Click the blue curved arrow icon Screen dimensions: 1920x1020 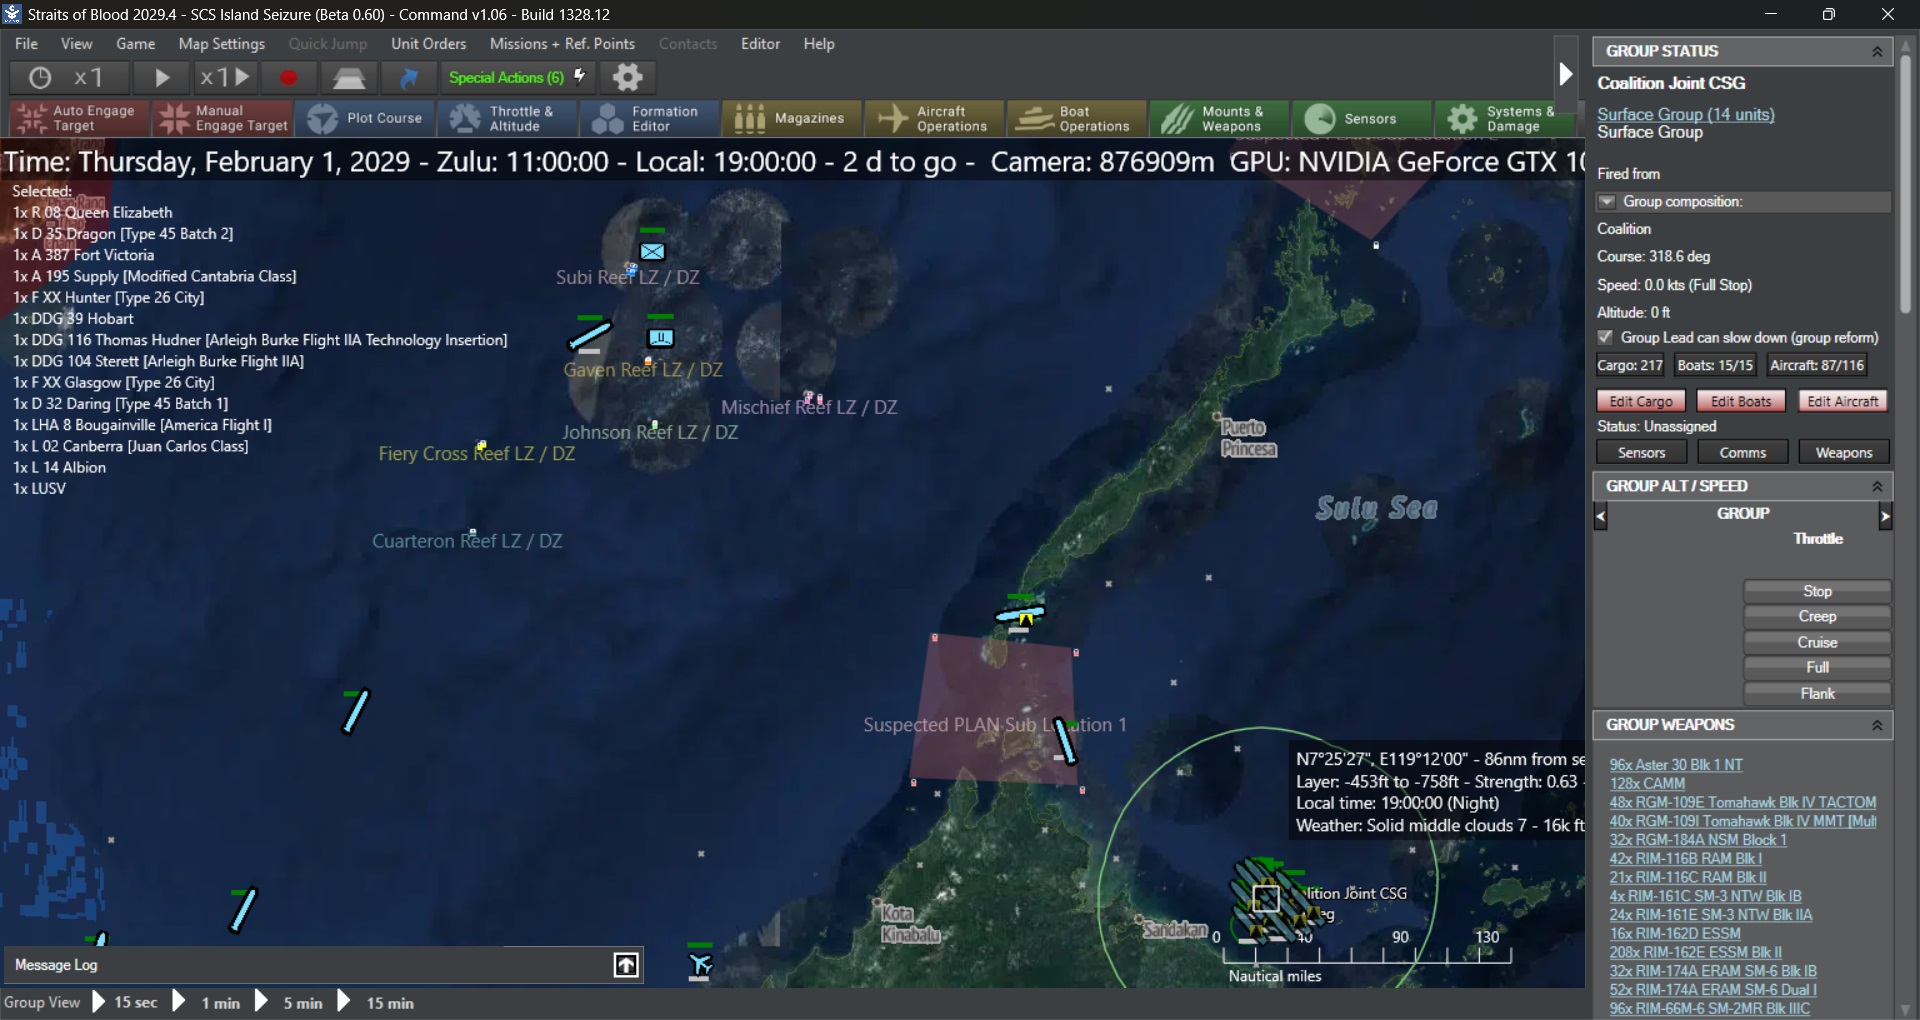pyautogui.click(x=409, y=78)
